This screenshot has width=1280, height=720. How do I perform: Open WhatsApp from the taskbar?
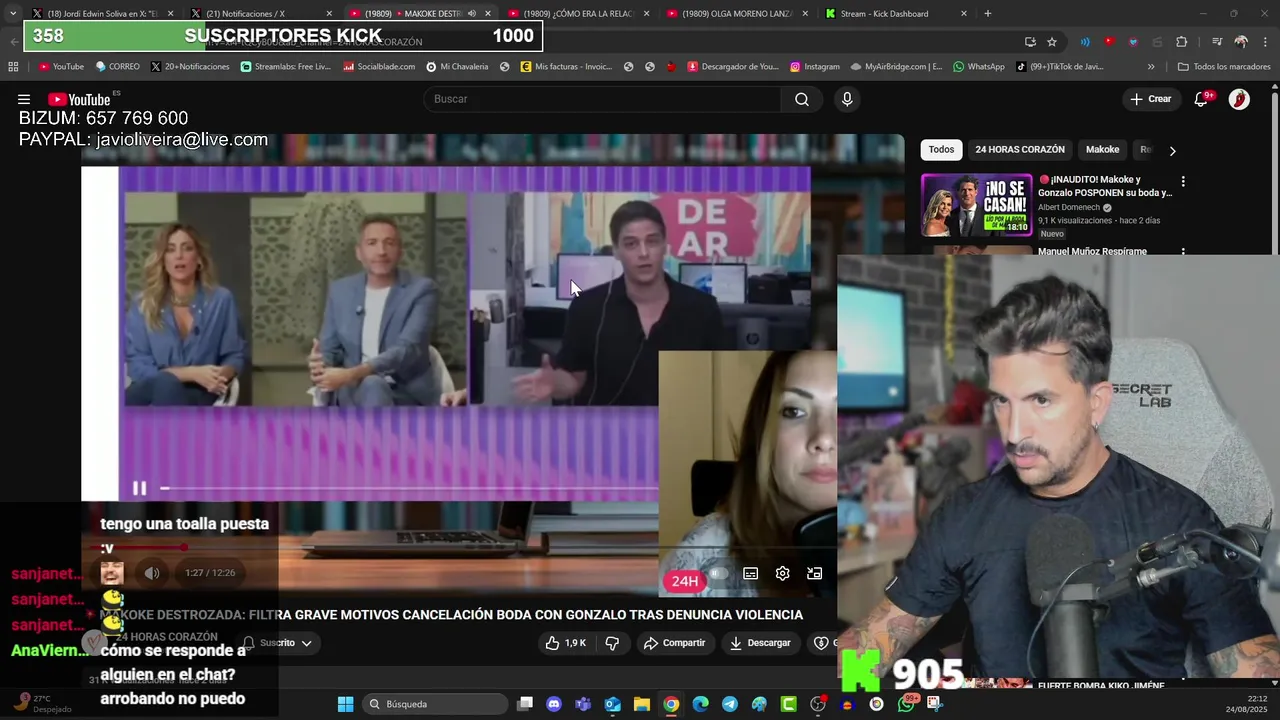tap(906, 704)
